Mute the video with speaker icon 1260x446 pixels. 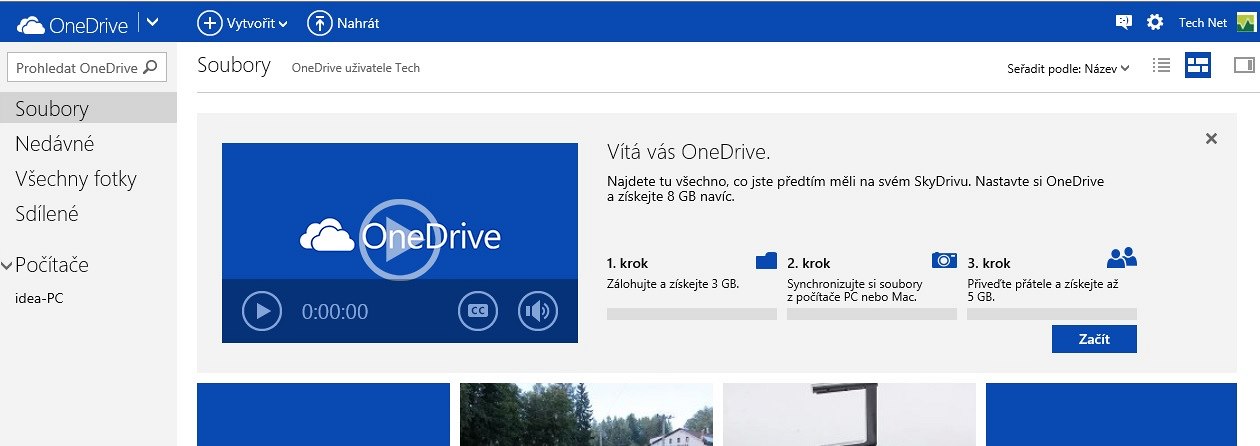(x=538, y=311)
